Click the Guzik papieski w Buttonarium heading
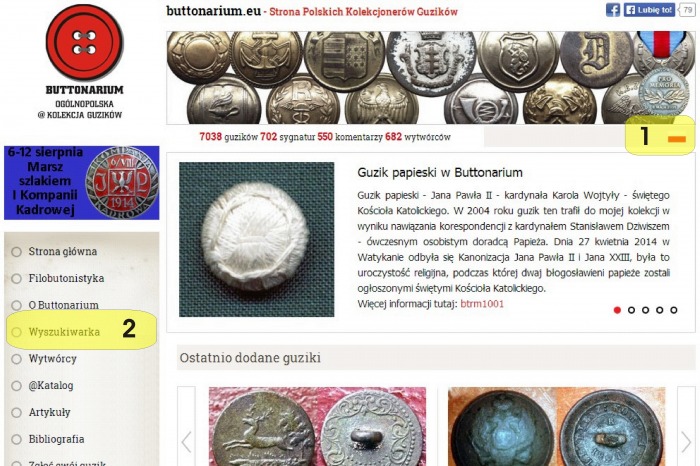This screenshot has width=700, height=466. 440,173
